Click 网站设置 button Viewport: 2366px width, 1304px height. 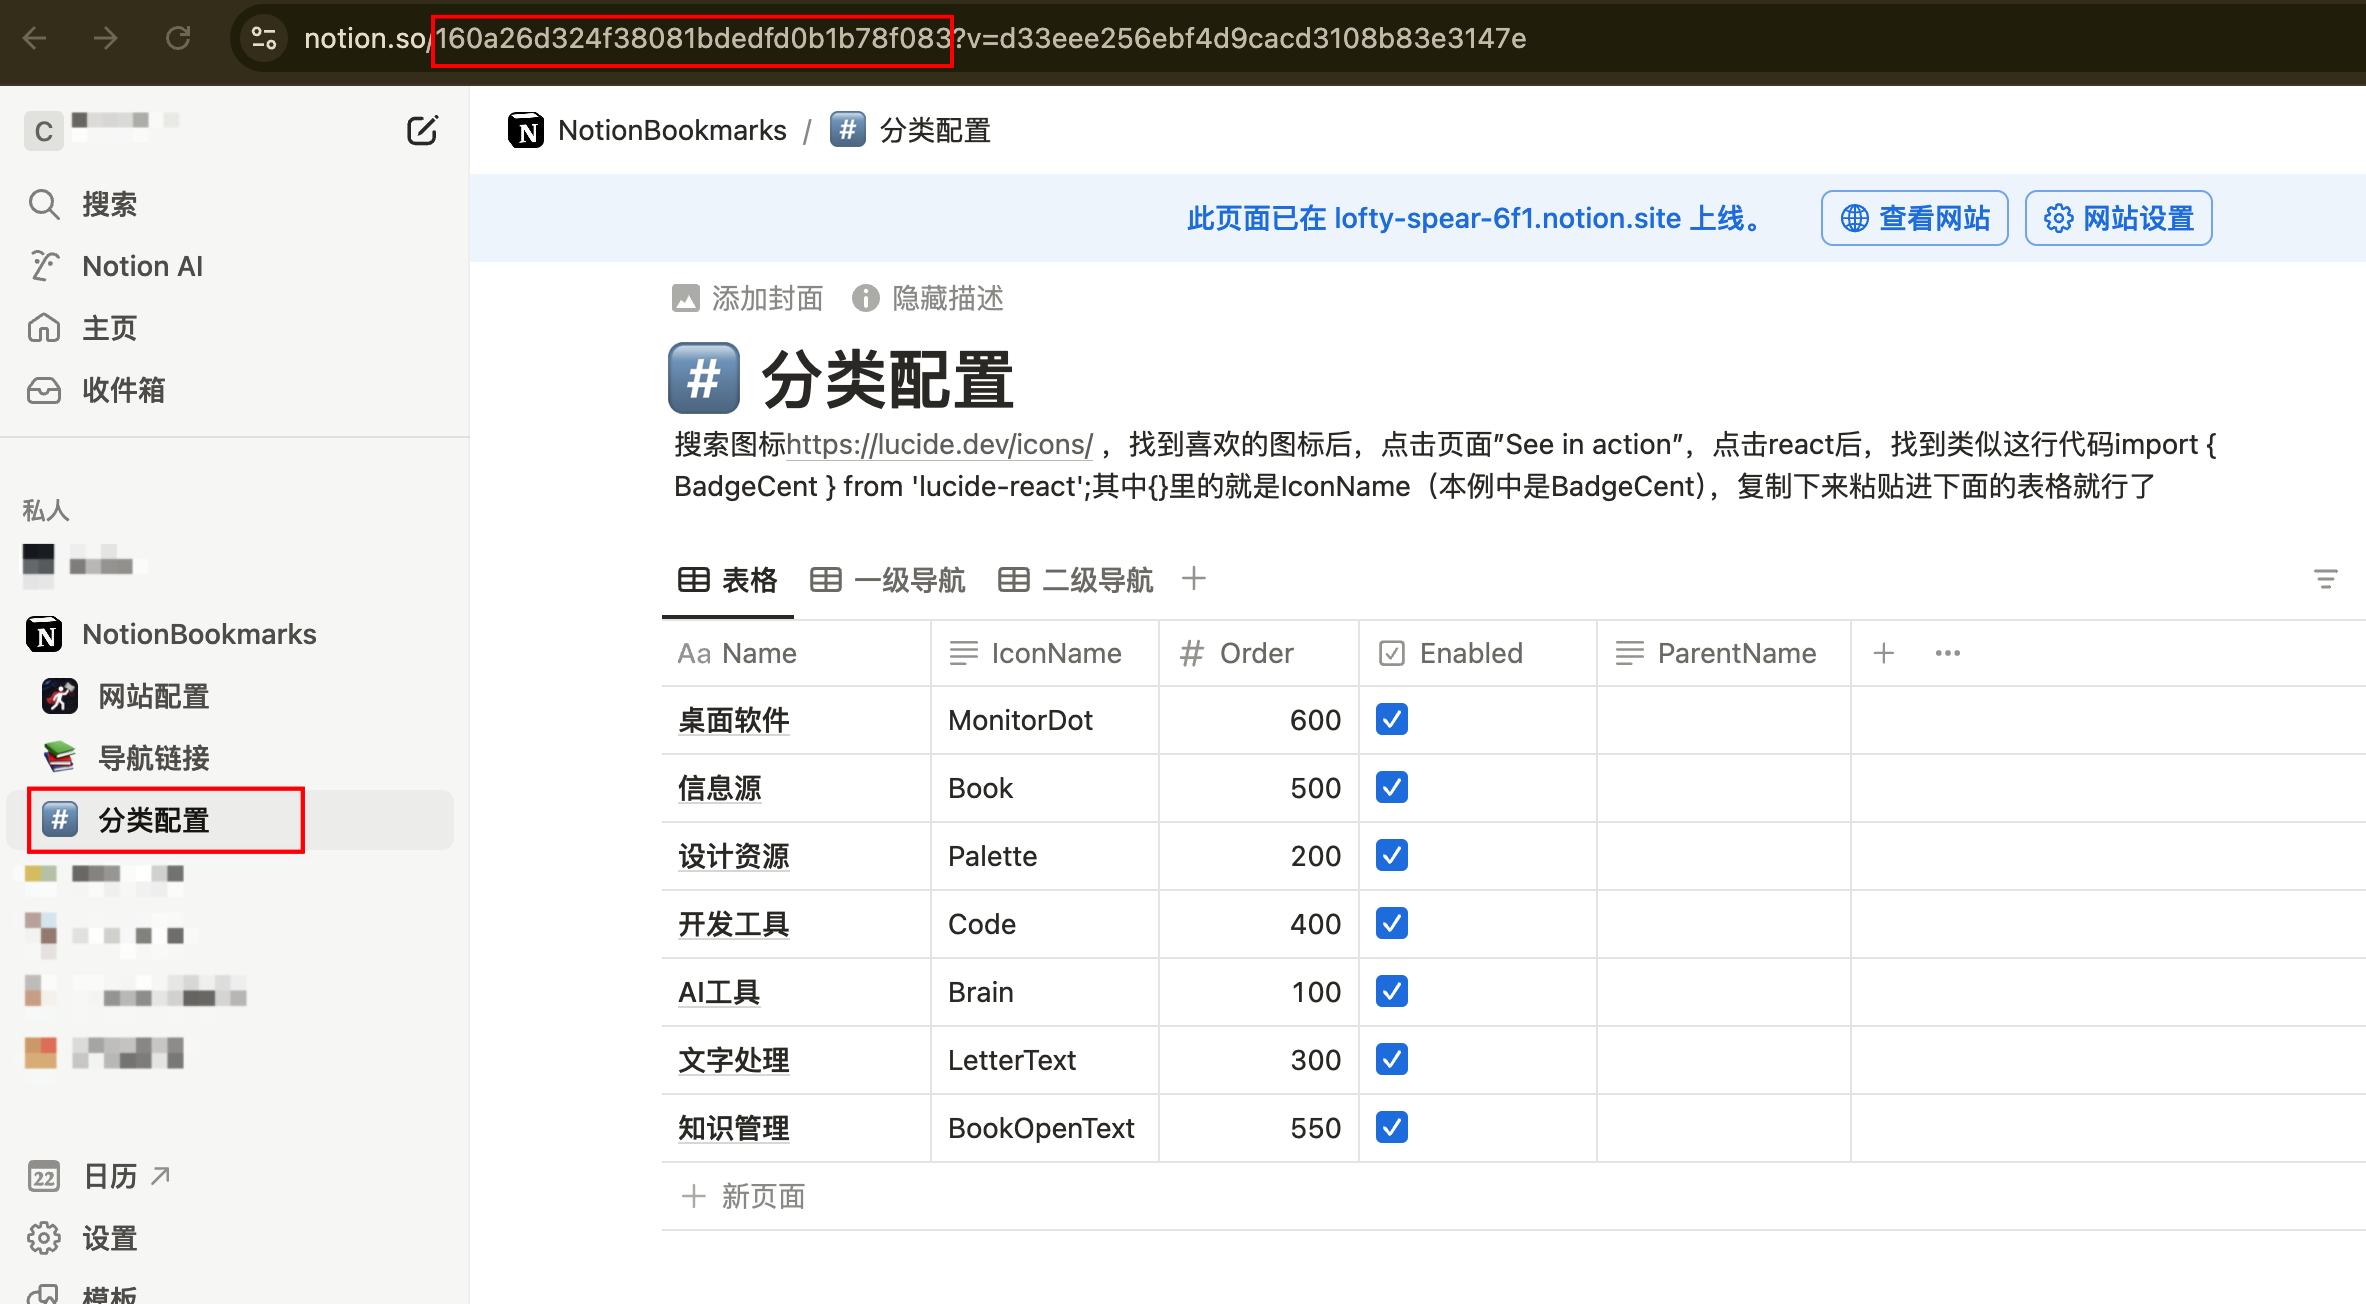tap(2118, 218)
